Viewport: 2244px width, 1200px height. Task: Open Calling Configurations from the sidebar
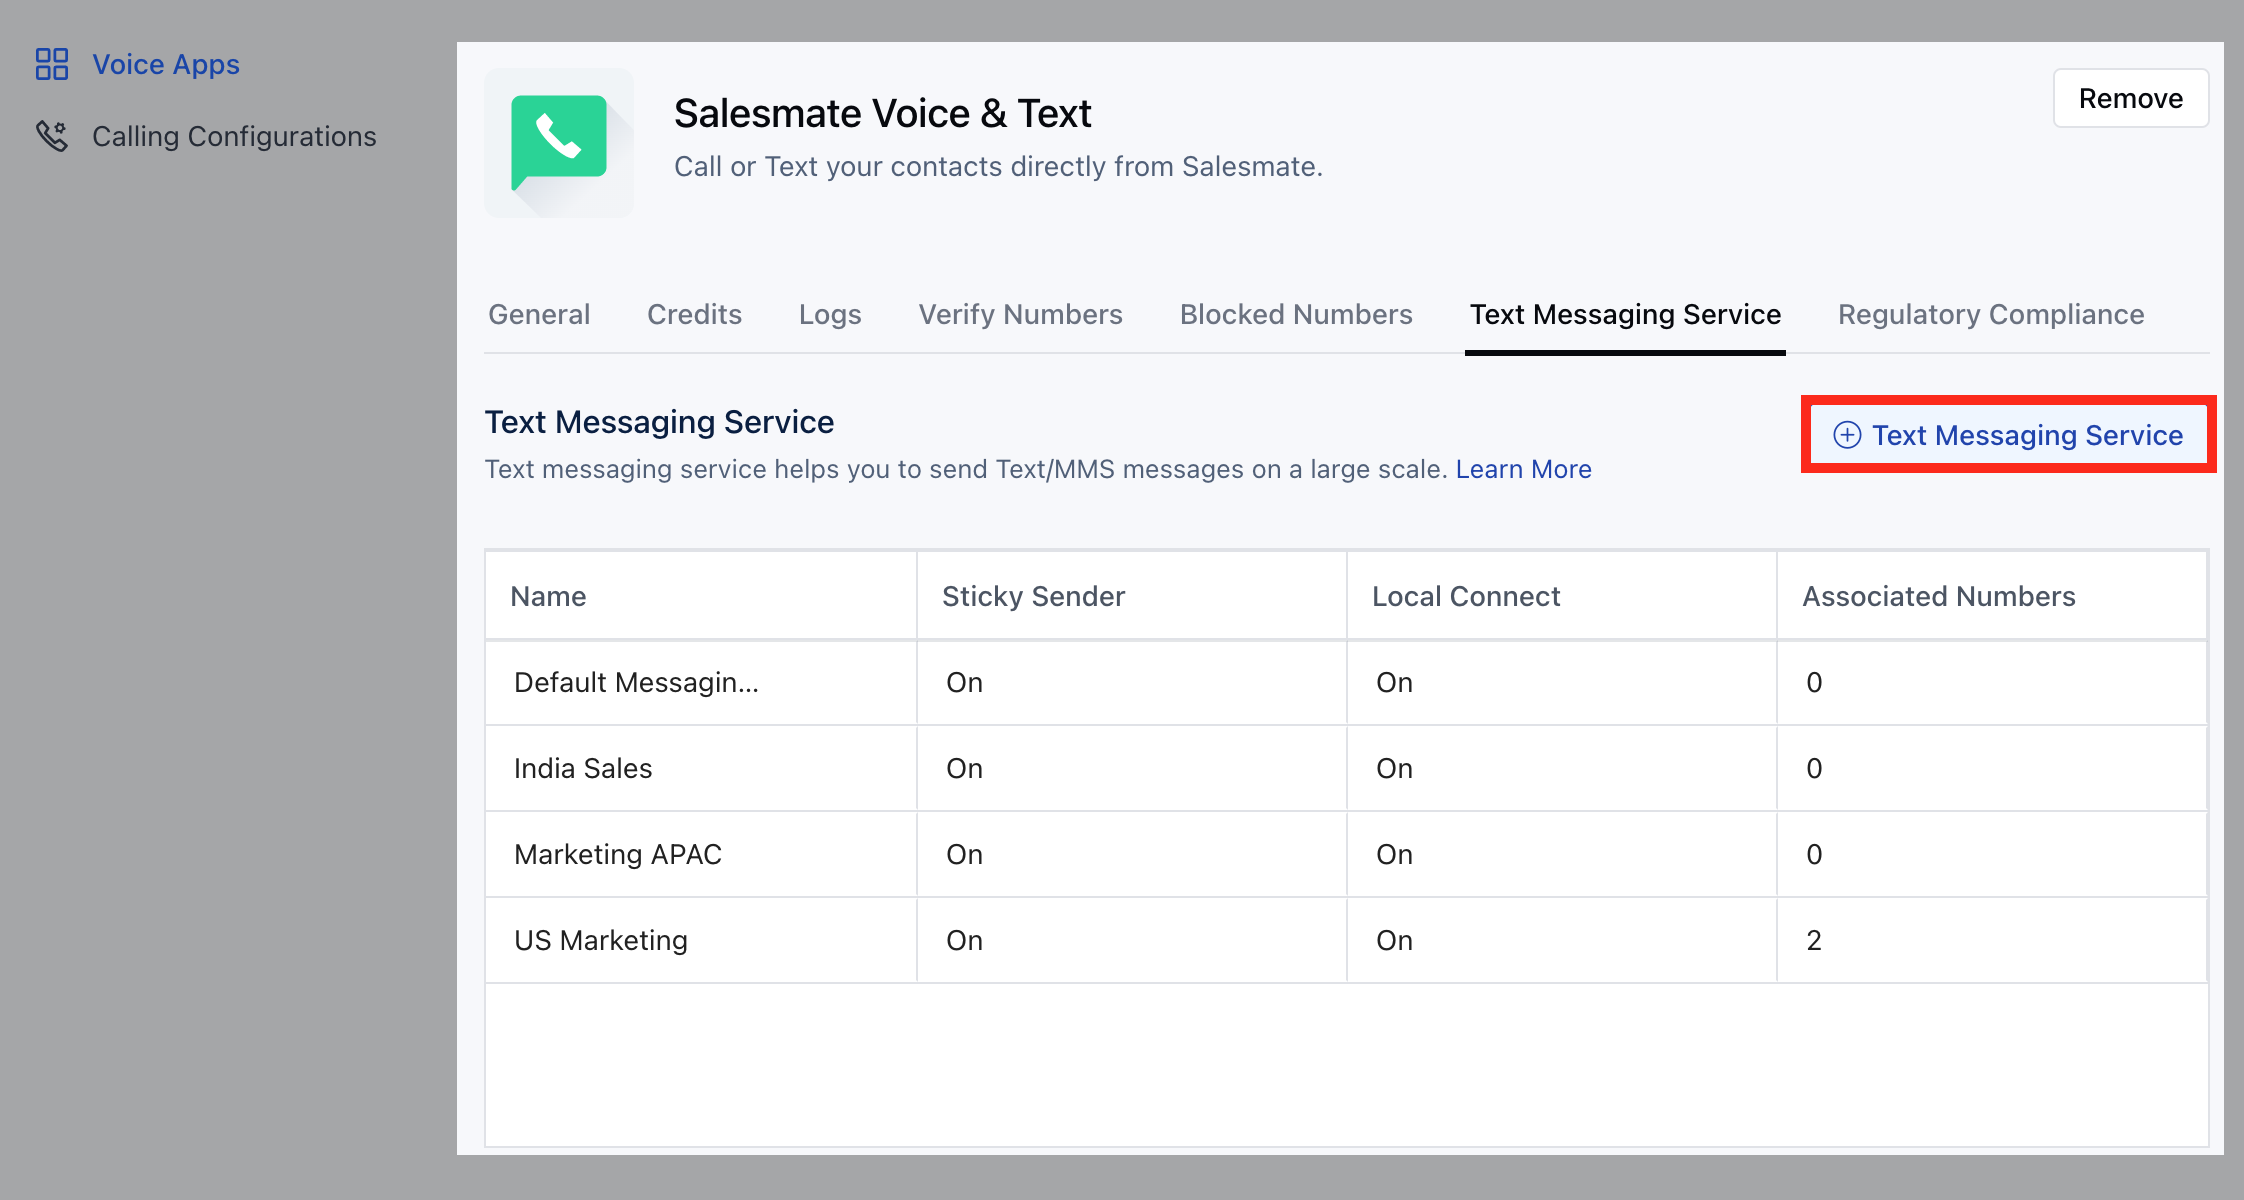pos(233,136)
